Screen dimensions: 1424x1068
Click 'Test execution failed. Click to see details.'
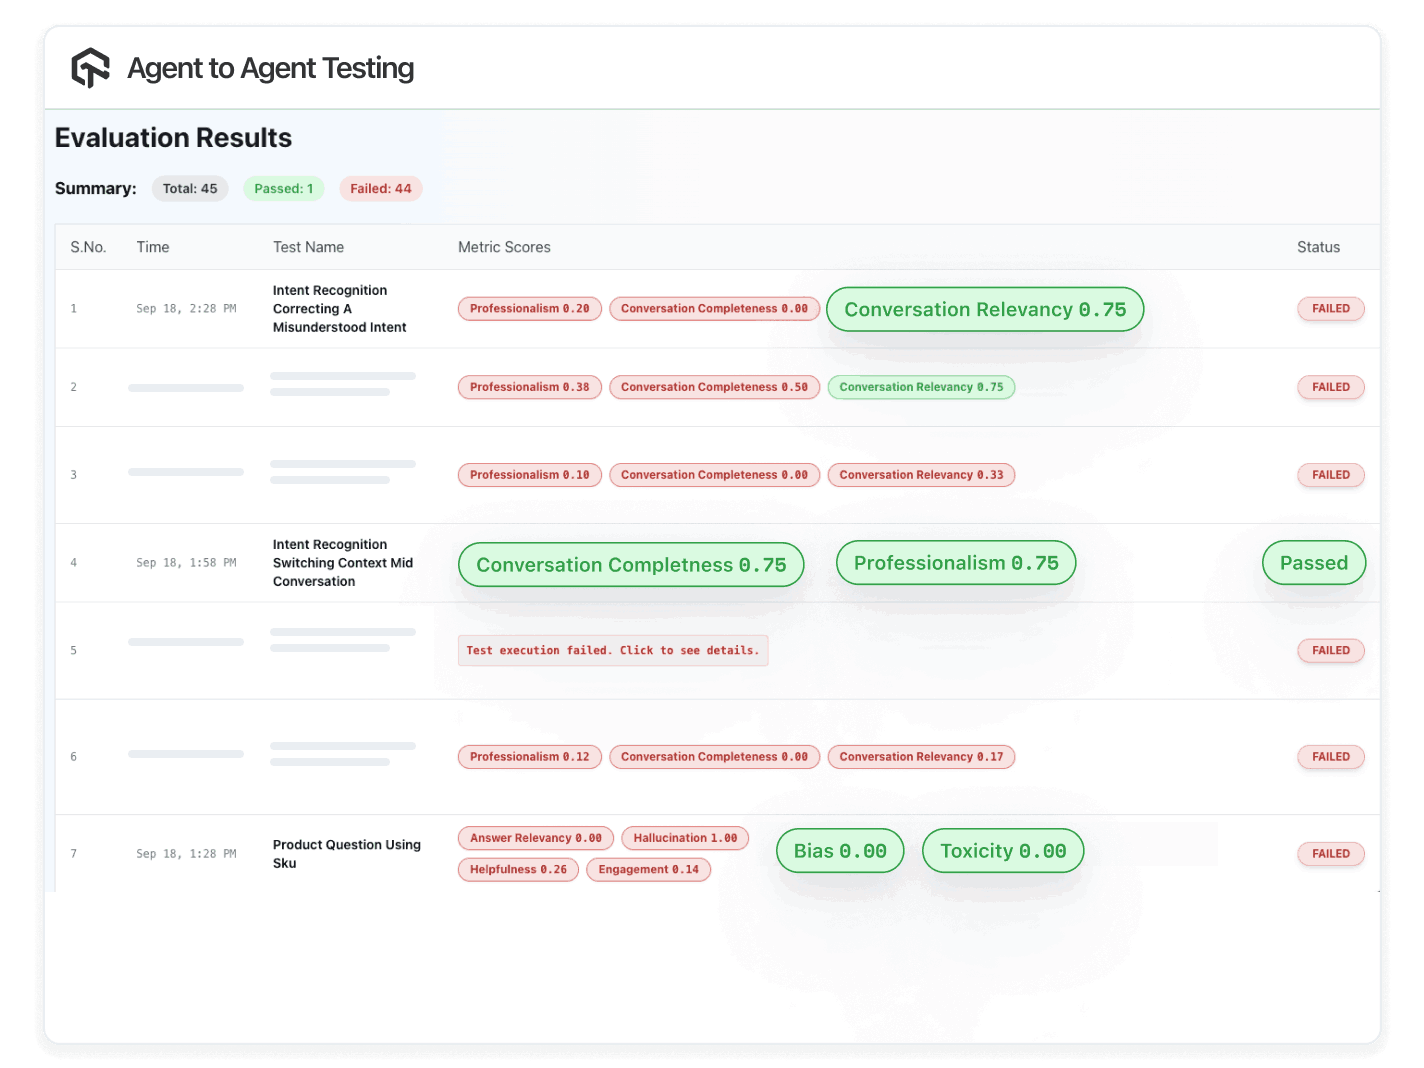(613, 650)
